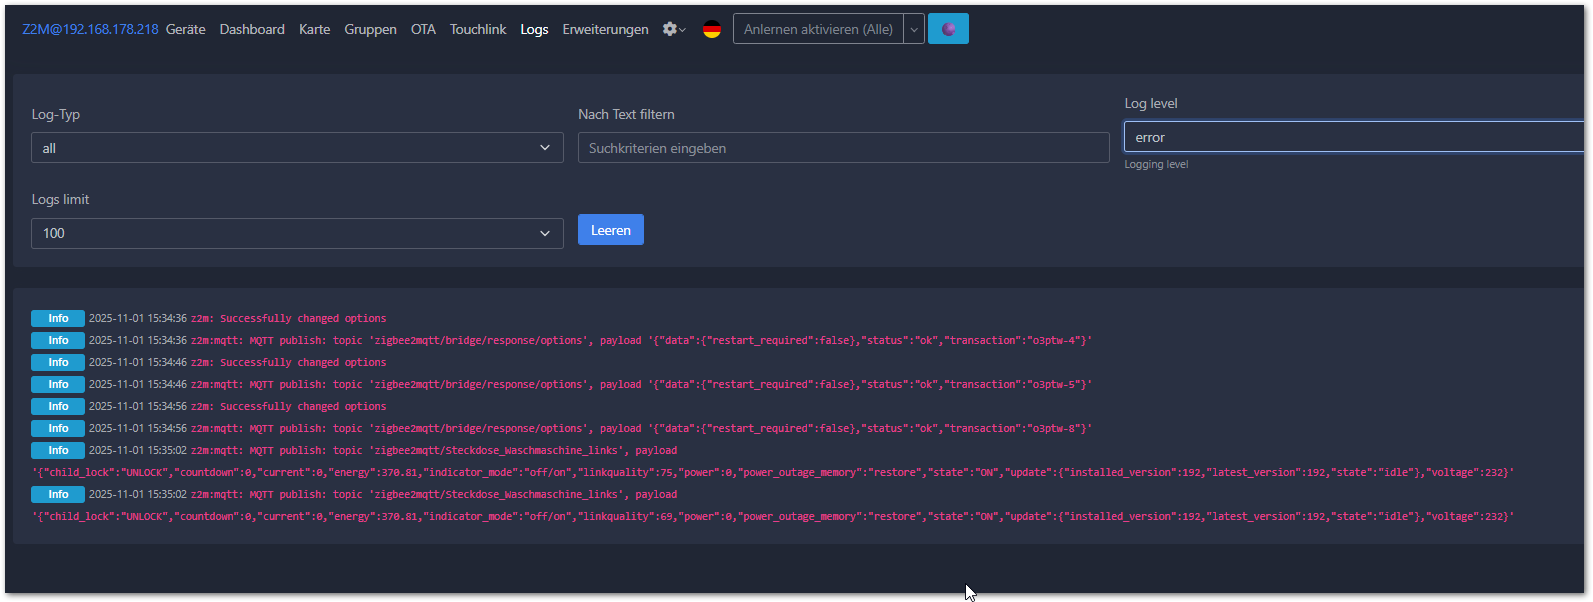This screenshot has width=1593, height=602.
Task: Select the Logs menu item
Action: (x=534, y=29)
